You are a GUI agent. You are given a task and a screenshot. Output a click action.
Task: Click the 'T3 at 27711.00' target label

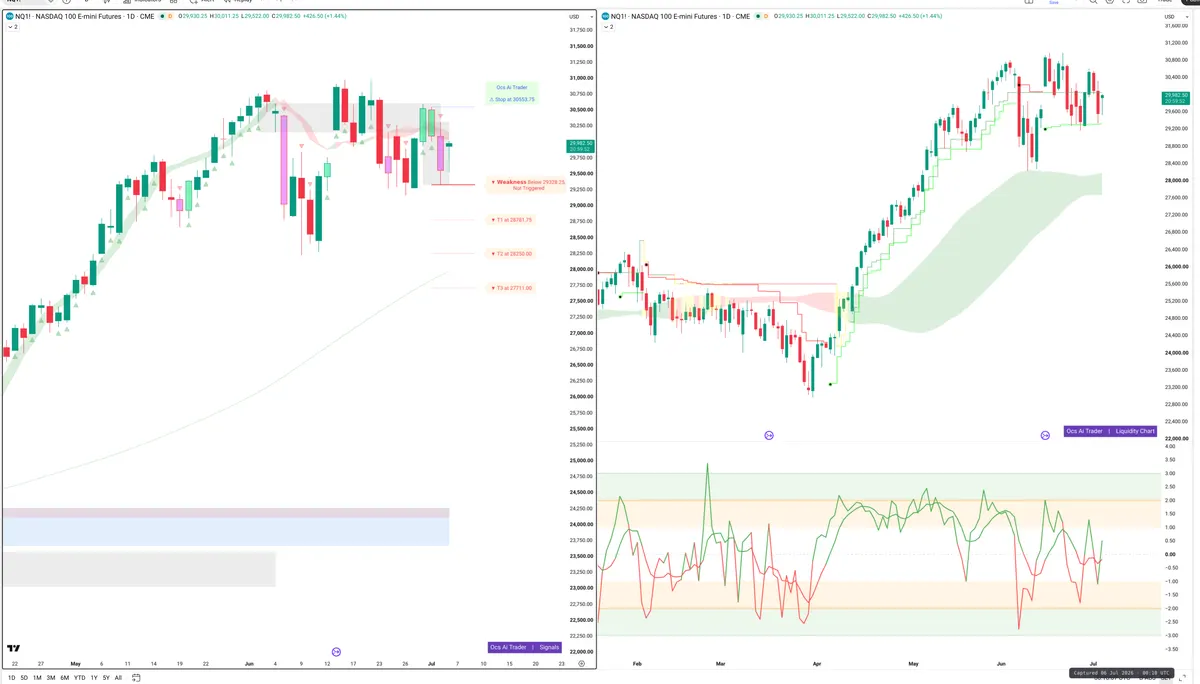(x=512, y=288)
